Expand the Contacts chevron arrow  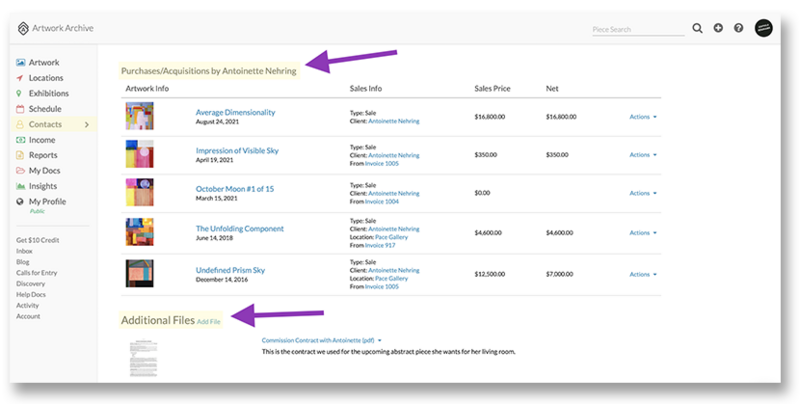[x=86, y=124]
